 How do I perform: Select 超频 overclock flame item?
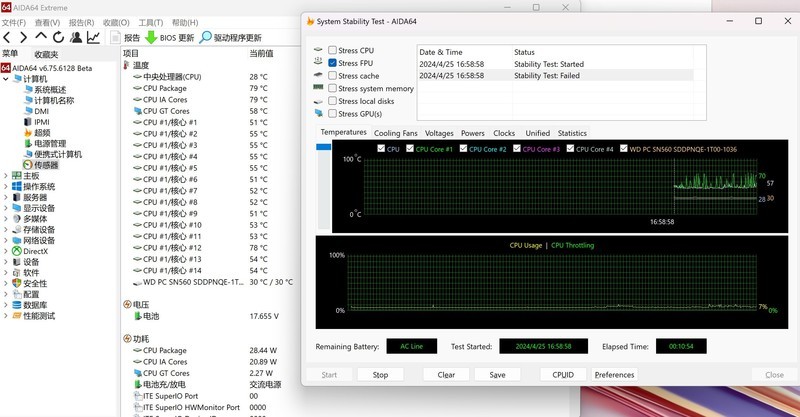(42, 133)
